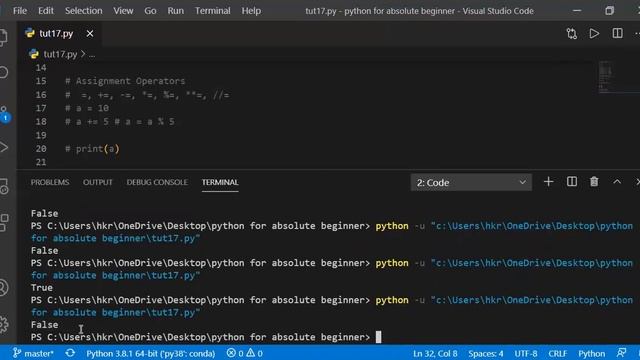Image resolution: width=640 pixels, height=360 pixels.
Task: Open the Explorer view in activity bar
Action: click(x=3, y=38)
